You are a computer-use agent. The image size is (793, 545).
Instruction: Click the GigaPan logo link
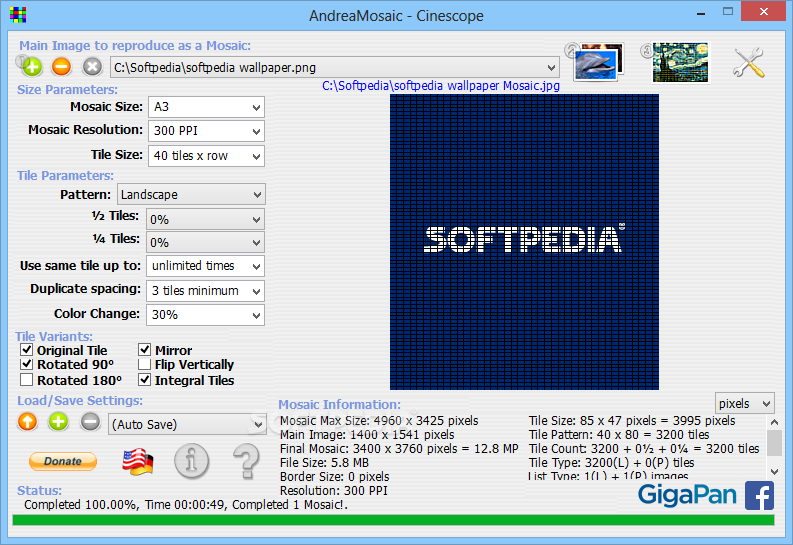point(687,495)
